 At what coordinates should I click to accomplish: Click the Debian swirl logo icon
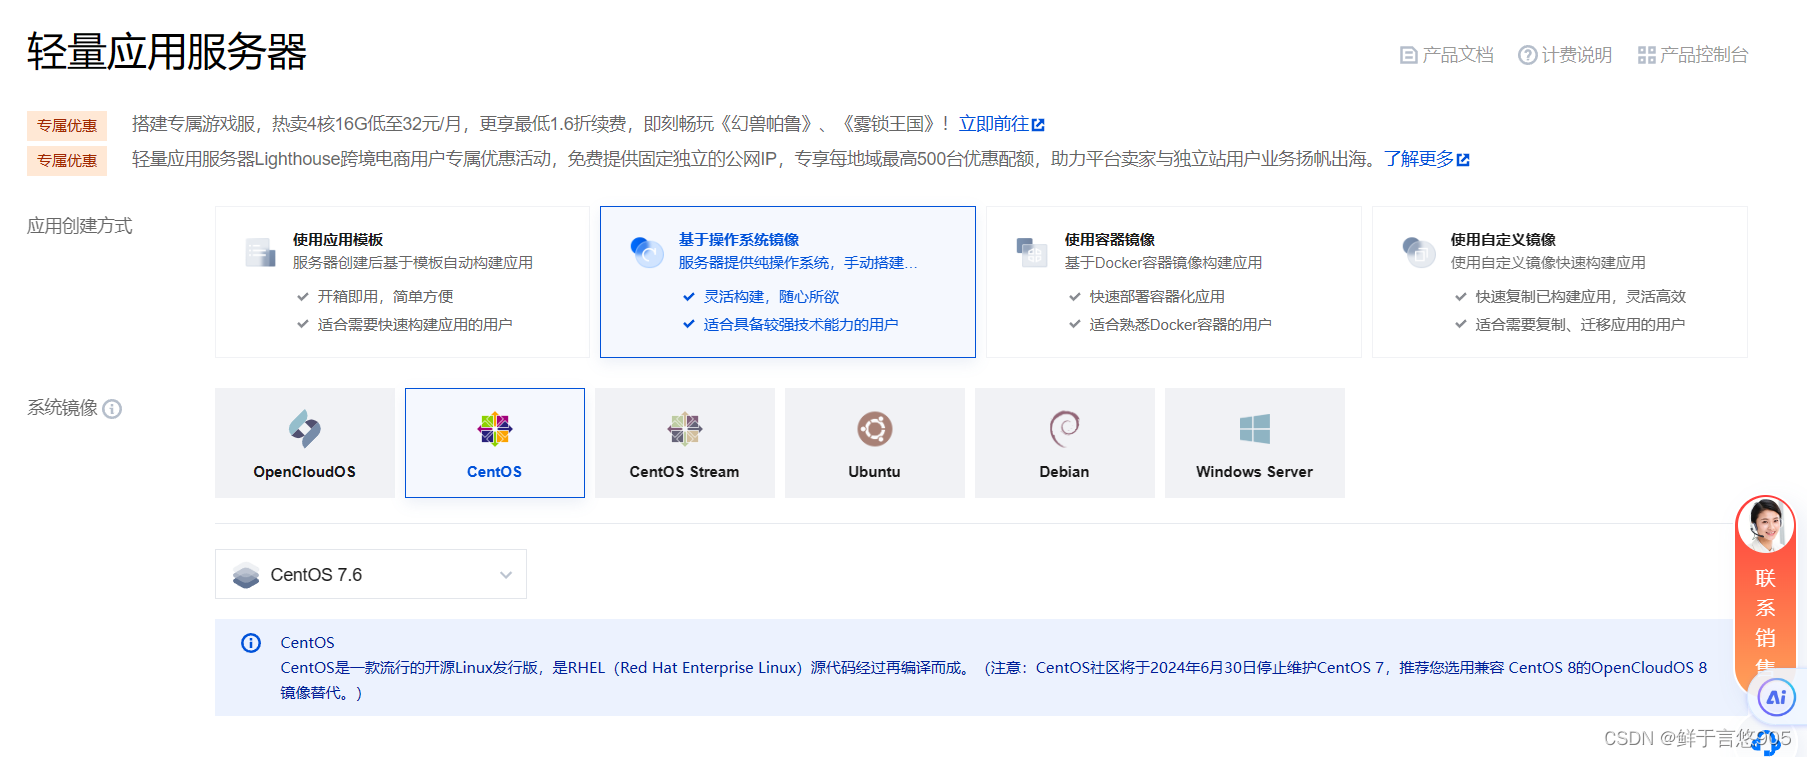(x=1065, y=429)
